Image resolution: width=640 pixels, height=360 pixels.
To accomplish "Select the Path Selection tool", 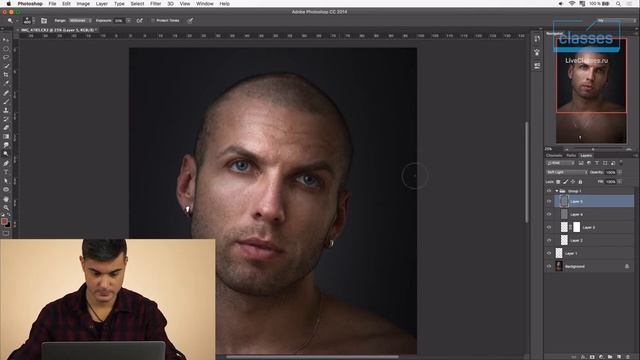I will (6, 181).
